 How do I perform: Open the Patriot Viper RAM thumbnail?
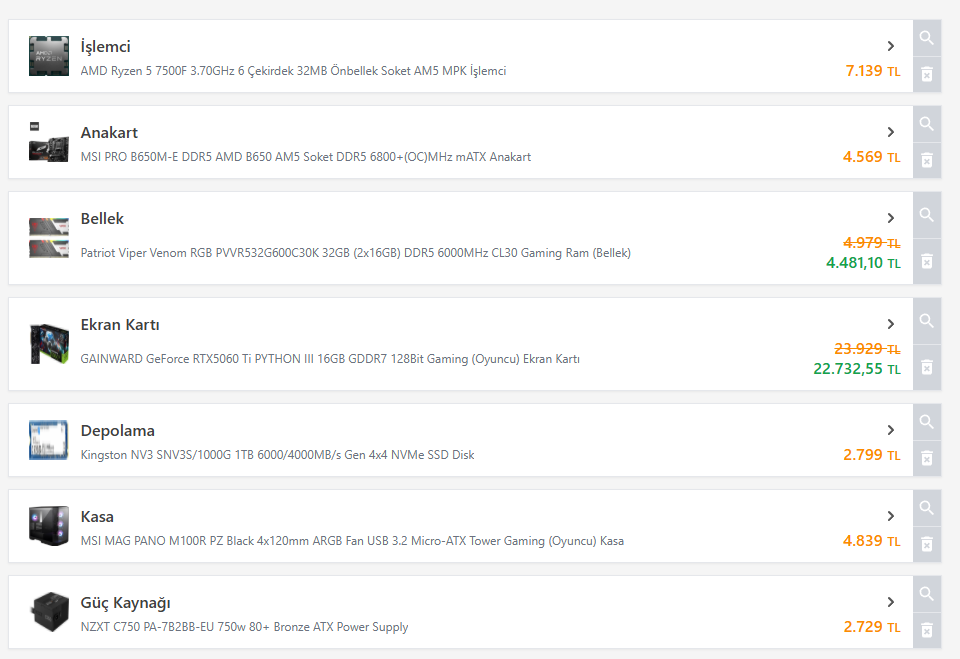[x=49, y=238]
